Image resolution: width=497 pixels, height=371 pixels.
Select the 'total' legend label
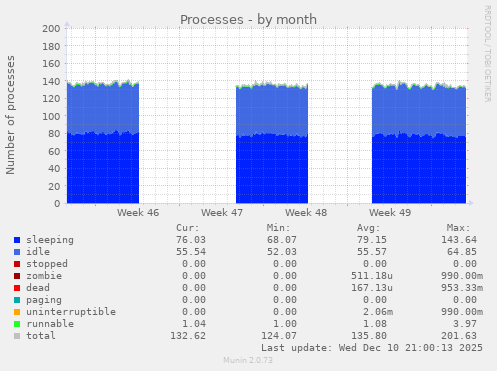[41, 336]
